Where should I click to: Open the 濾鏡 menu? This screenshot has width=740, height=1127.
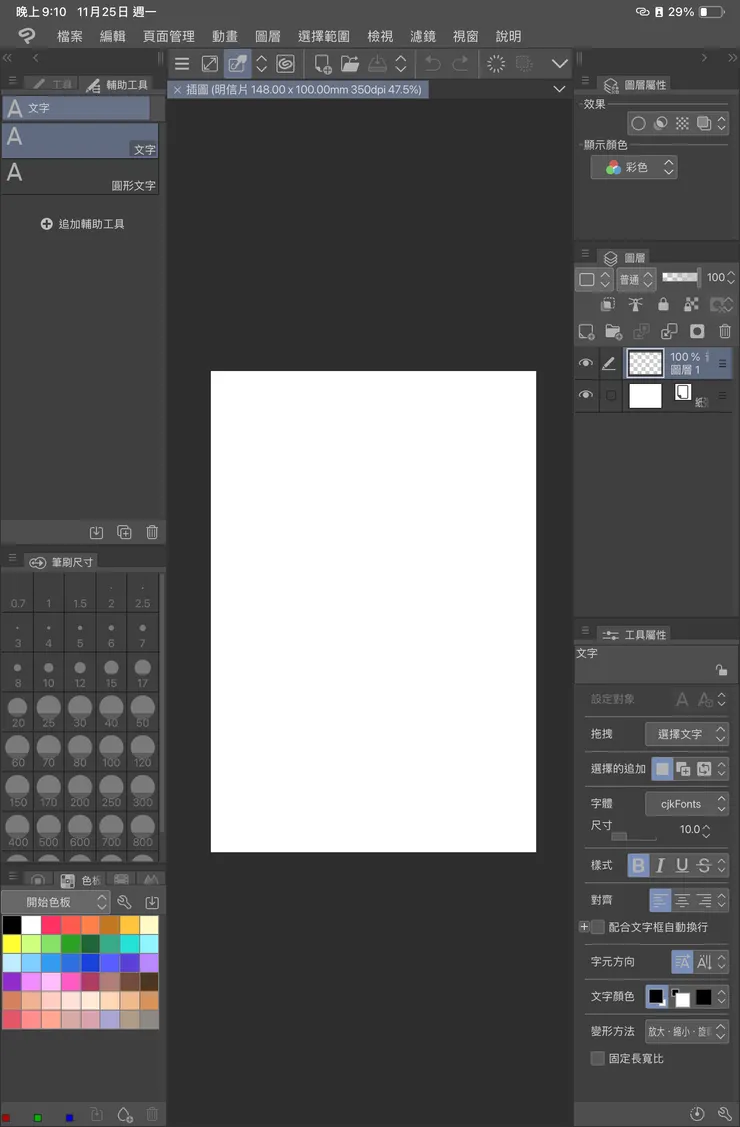pyautogui.click(x=423, y=36)
